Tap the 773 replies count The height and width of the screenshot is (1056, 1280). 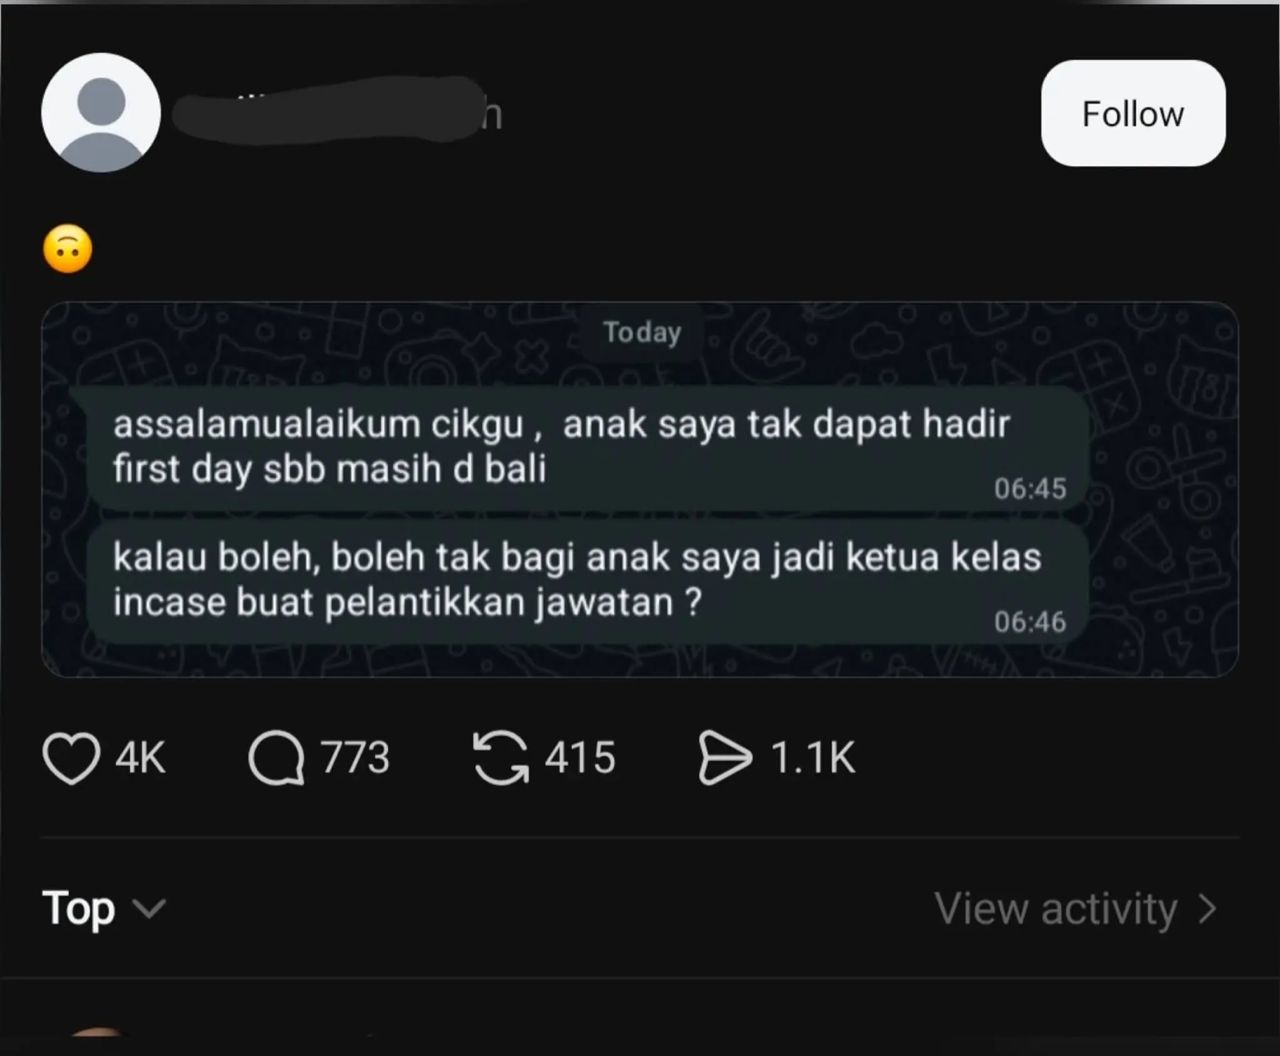pos(355,758)
